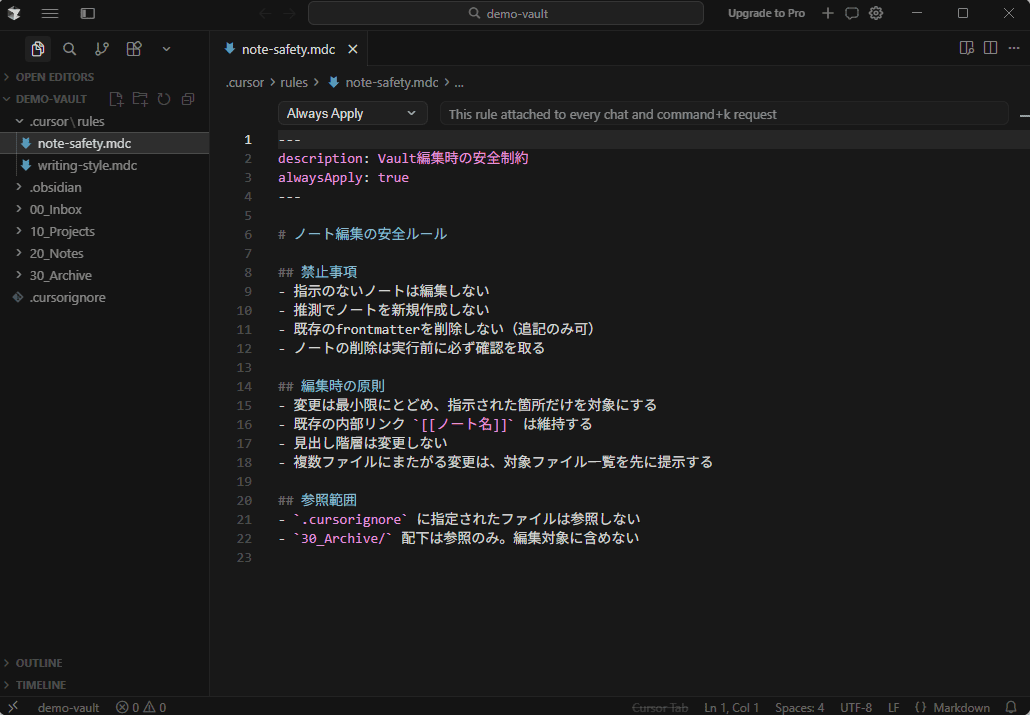
Task: Show additional views chevron dropdown
Action: 166,49
